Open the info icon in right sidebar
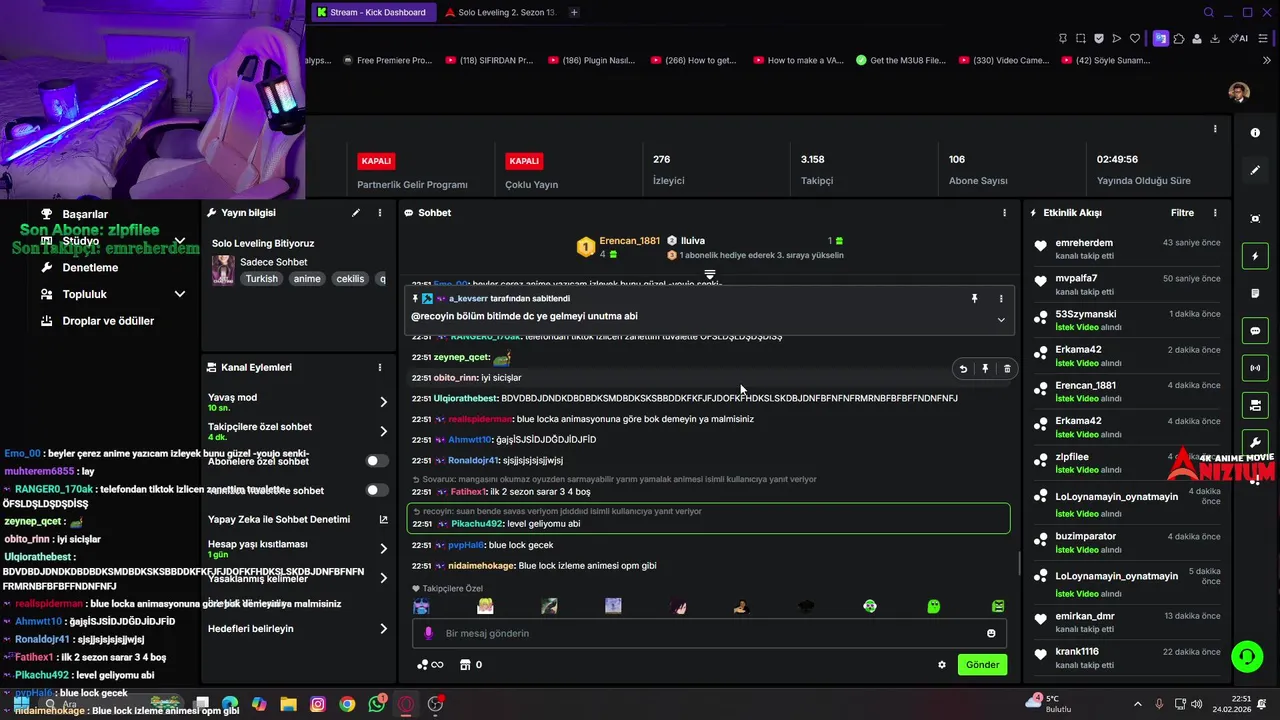The image size is (1280, 720). (x=1255, y=132)
